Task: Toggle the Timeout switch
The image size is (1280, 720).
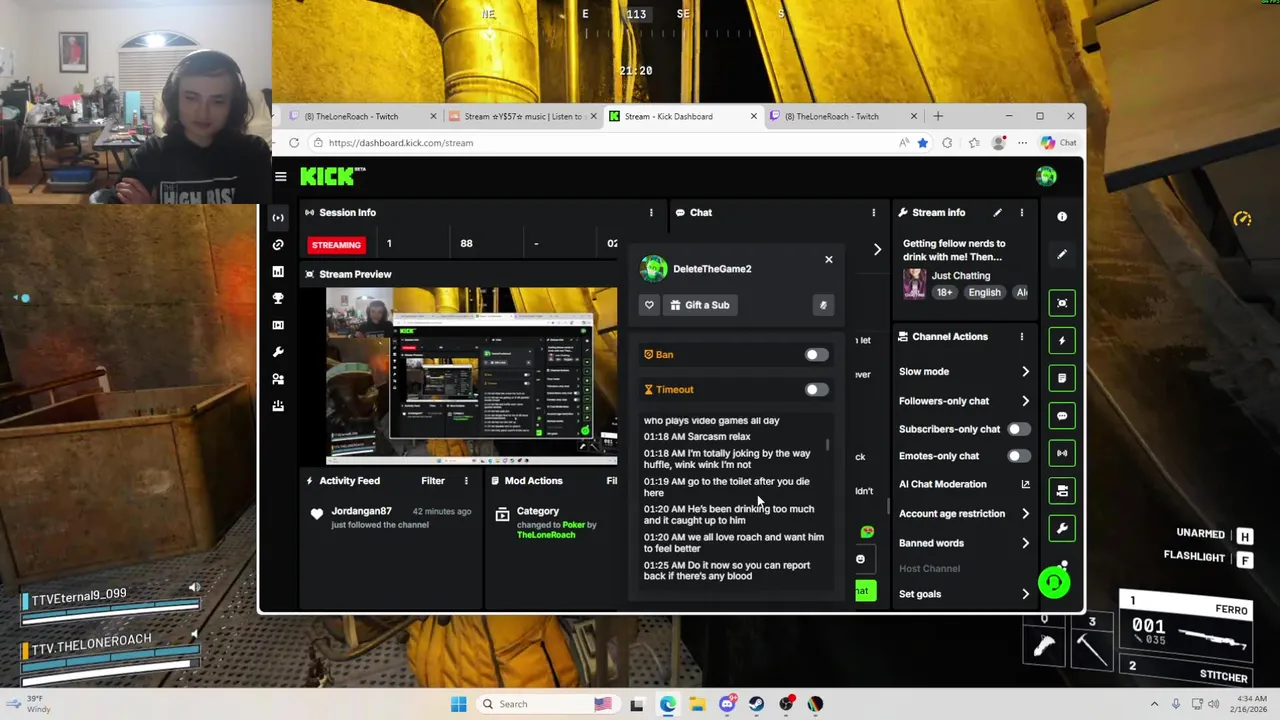Action: click(x=816, y=390)
